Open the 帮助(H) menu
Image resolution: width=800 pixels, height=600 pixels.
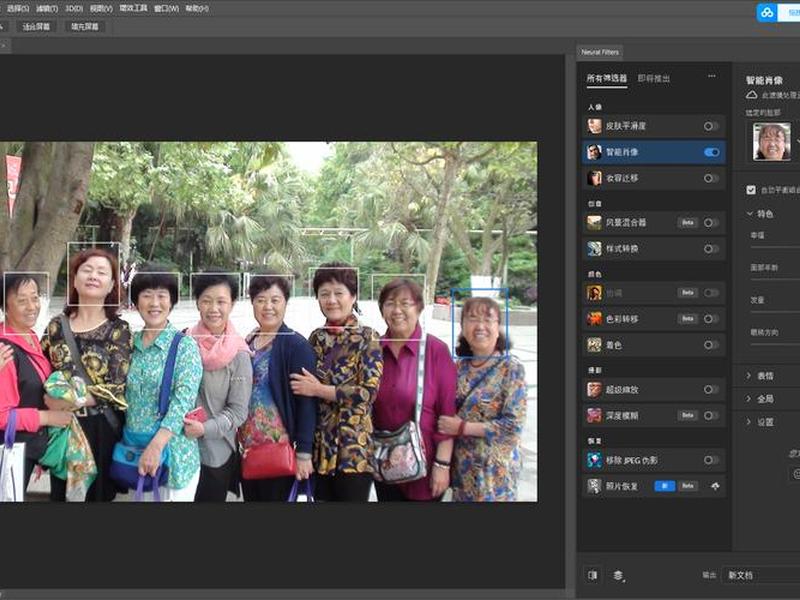point(197,9)
